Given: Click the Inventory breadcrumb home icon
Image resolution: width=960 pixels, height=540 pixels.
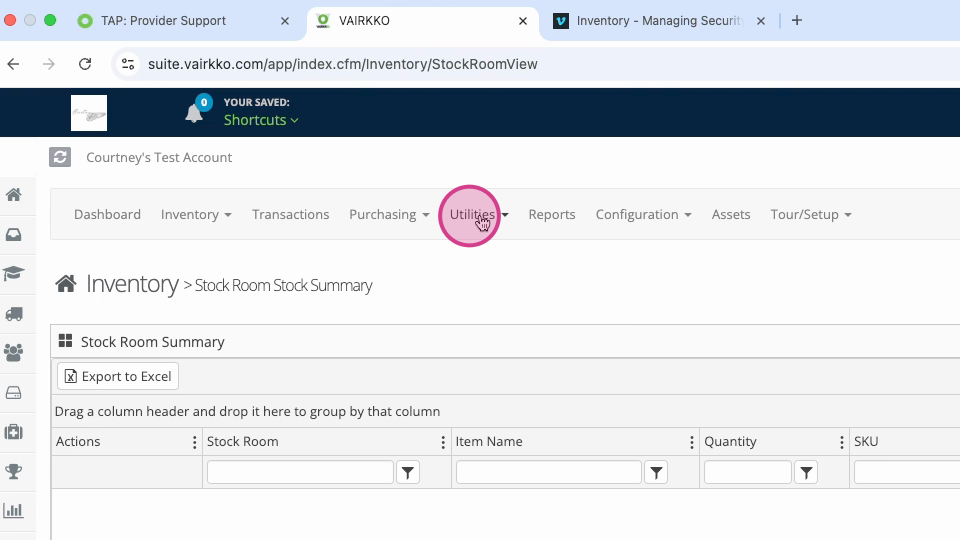Looking at the screenshot, I should pyautogui.click(x=66, y=283).
